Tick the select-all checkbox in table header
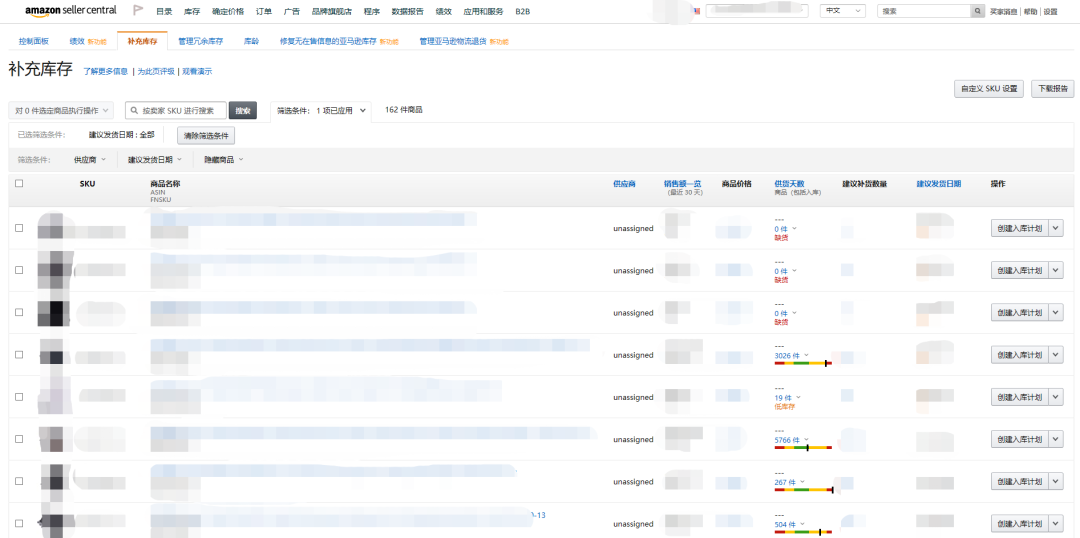The width and height of the screenshot is (1080, 538). pos(19,184)
